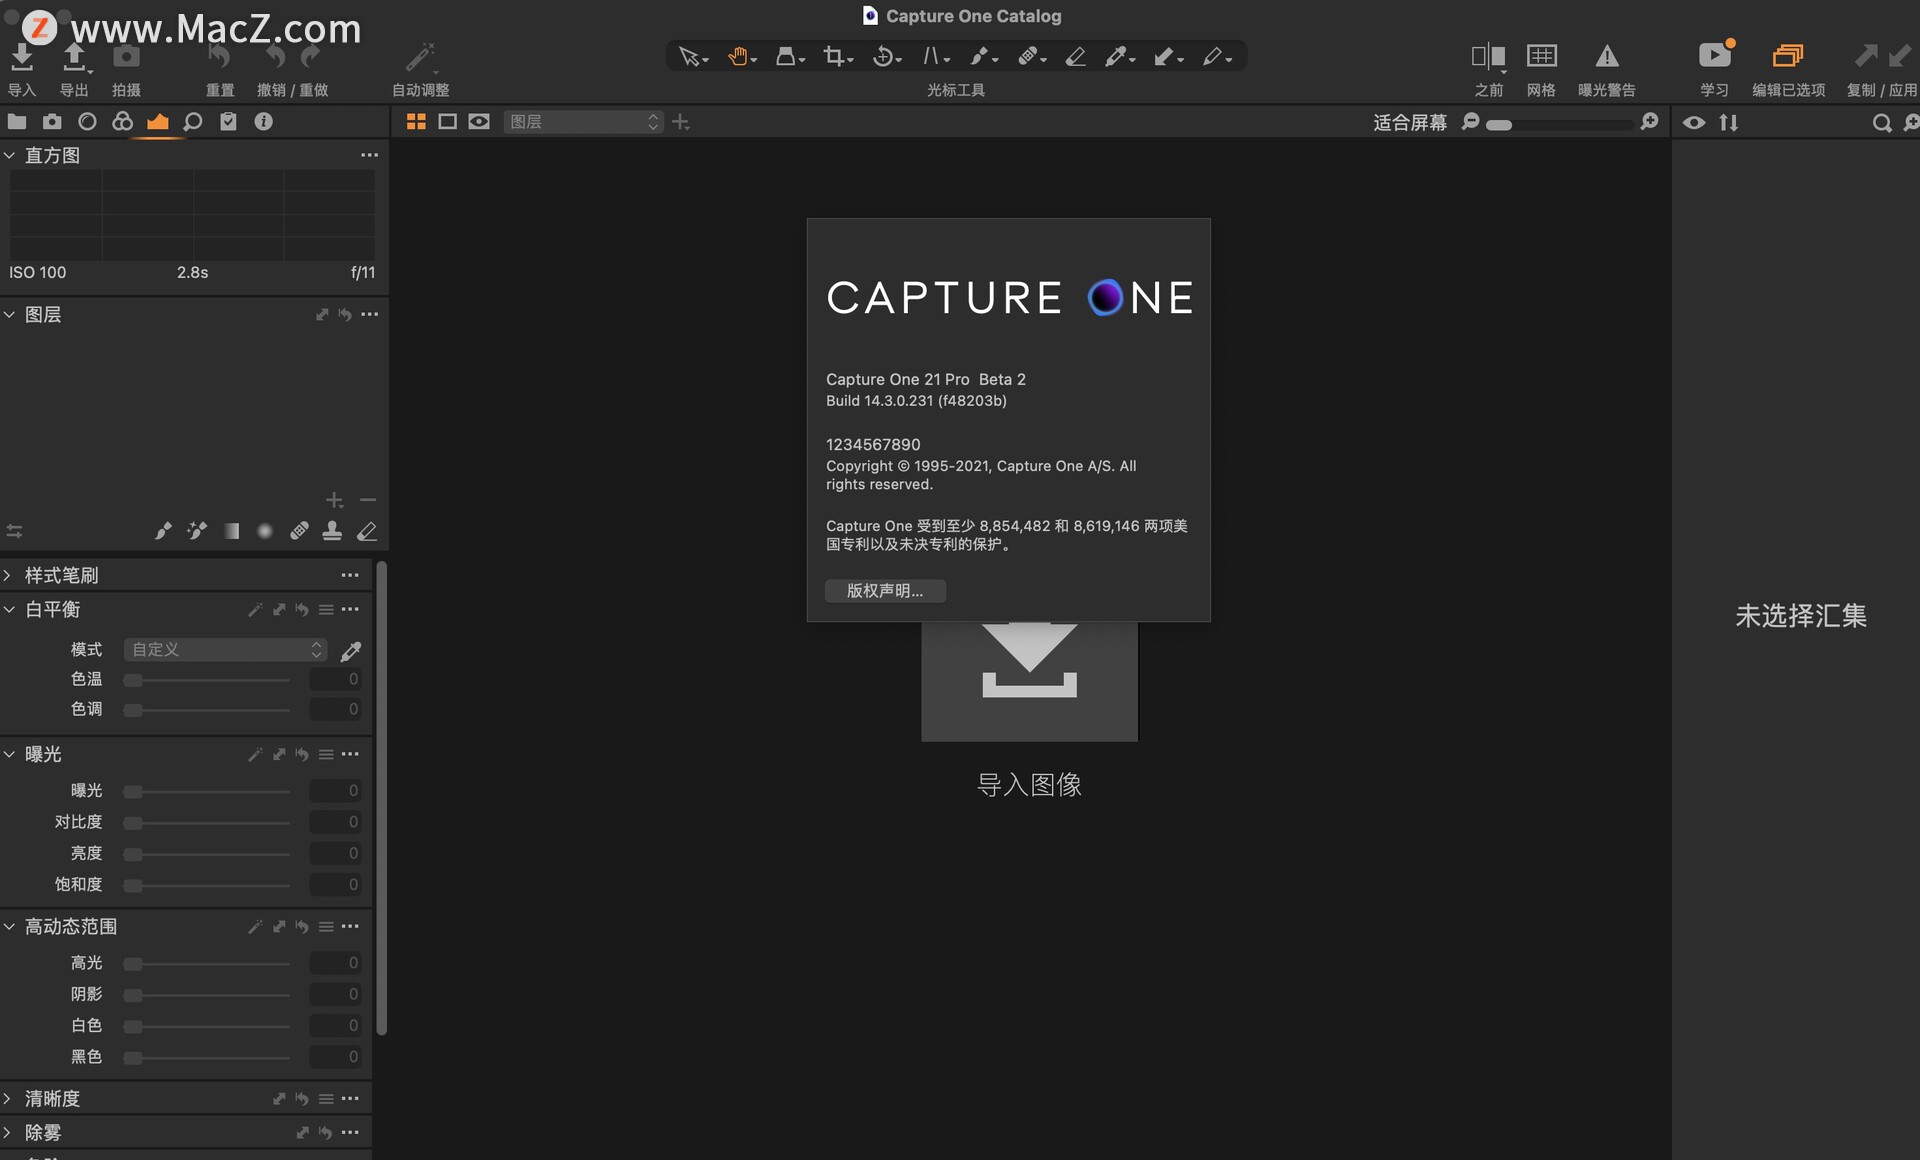This screenshot has width=1920, height=1160.
Task: Click the Highlight (高光) value field
Action: (335, 963)
